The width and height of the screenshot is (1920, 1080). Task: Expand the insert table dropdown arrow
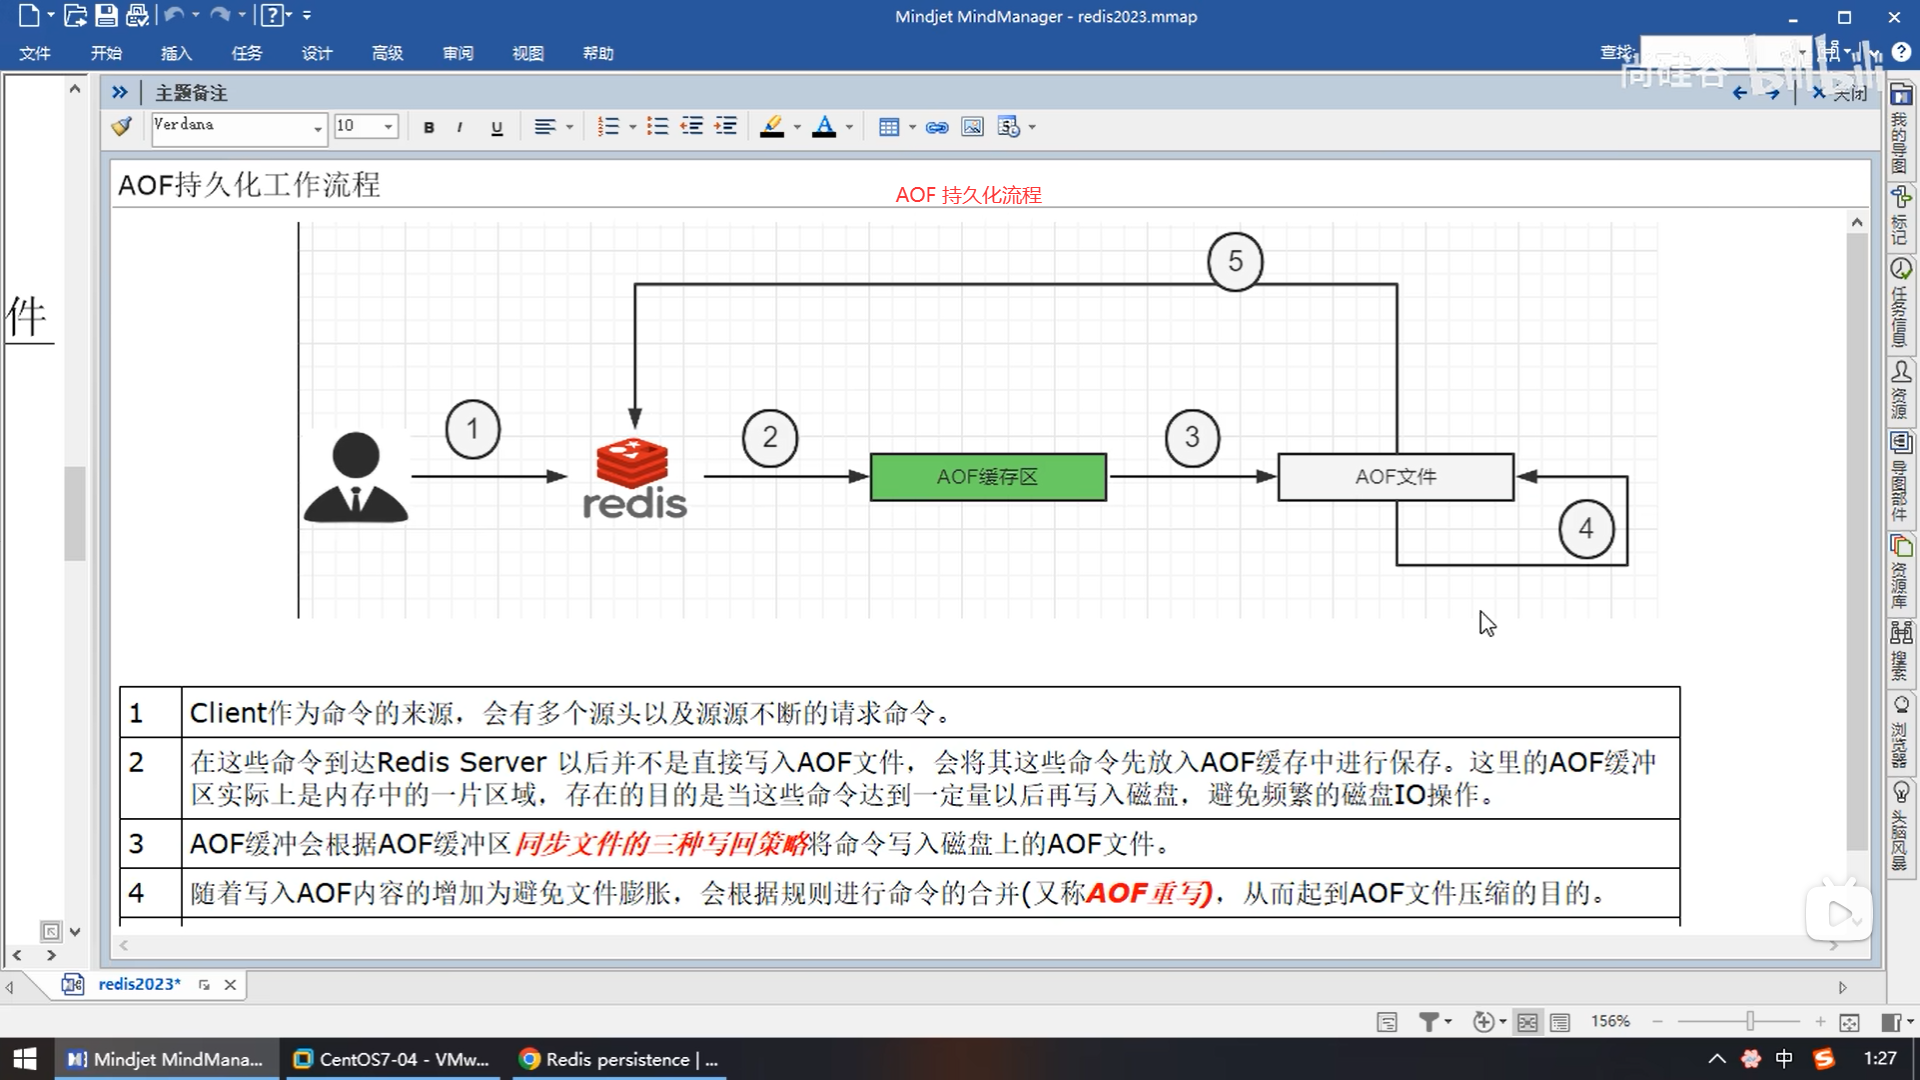pos(912,127)
